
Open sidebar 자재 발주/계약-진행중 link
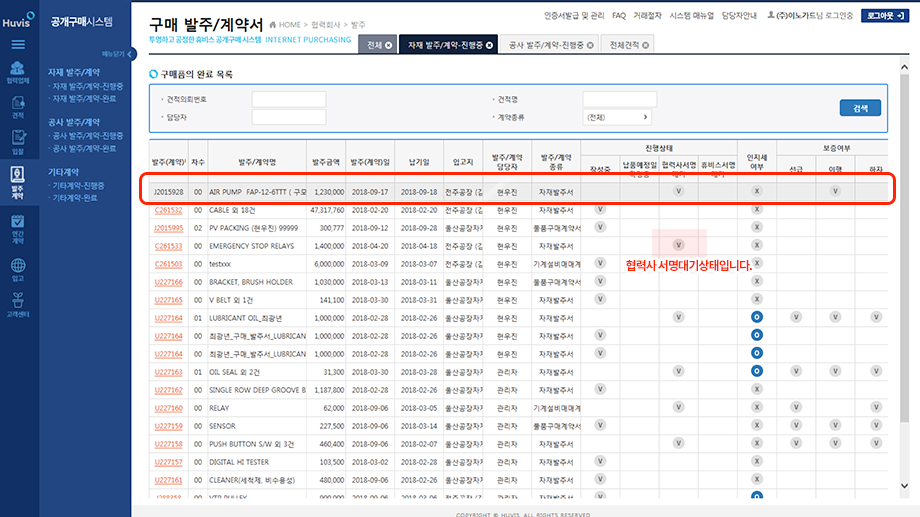(87, 86)
